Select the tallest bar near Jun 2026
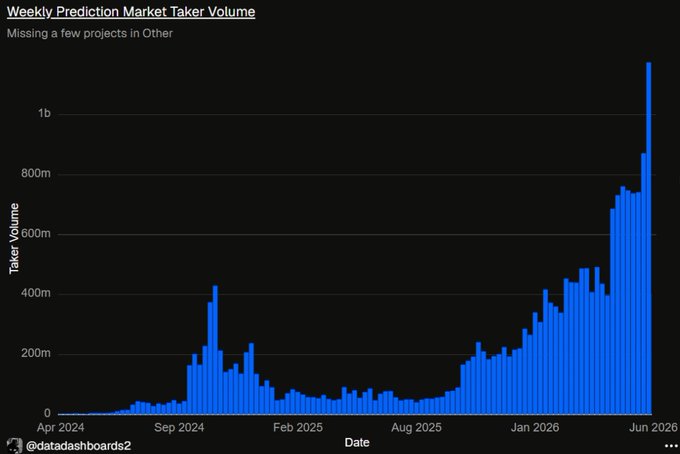Image resolution: width=680 pixels, height=454 pixels. [x=649, y=238]
